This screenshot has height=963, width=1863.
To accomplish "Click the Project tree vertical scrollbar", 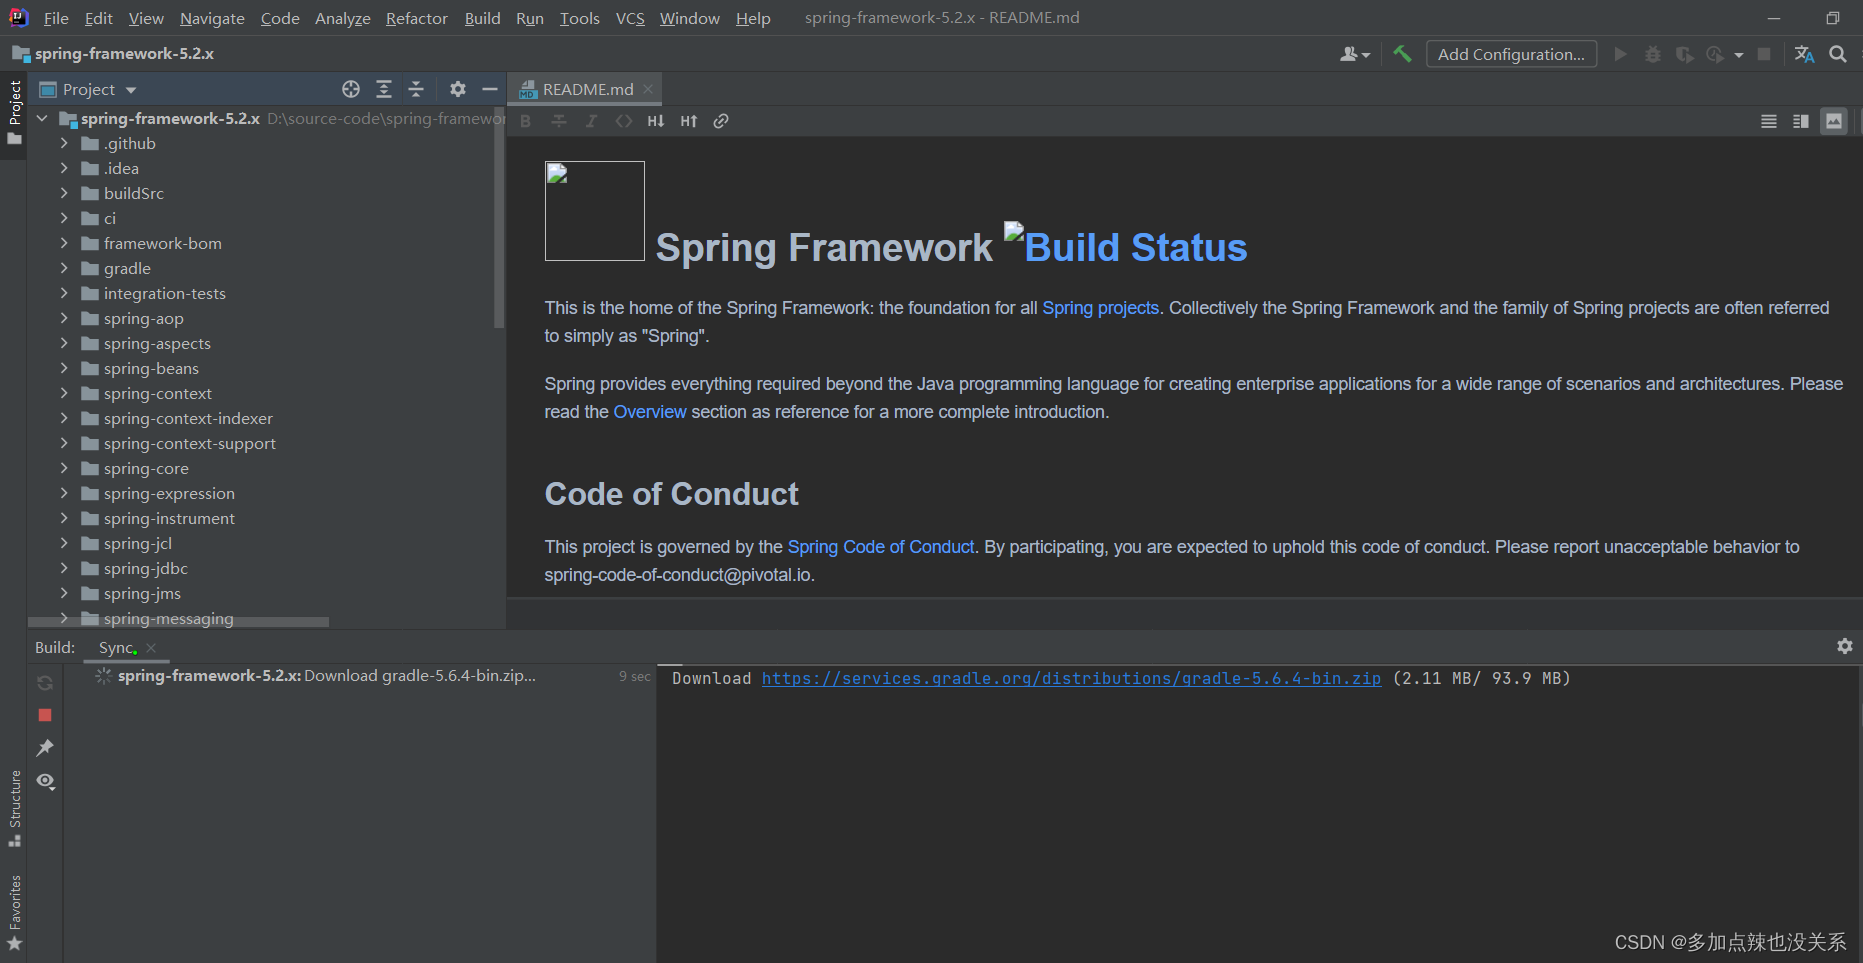I will 499,218.
